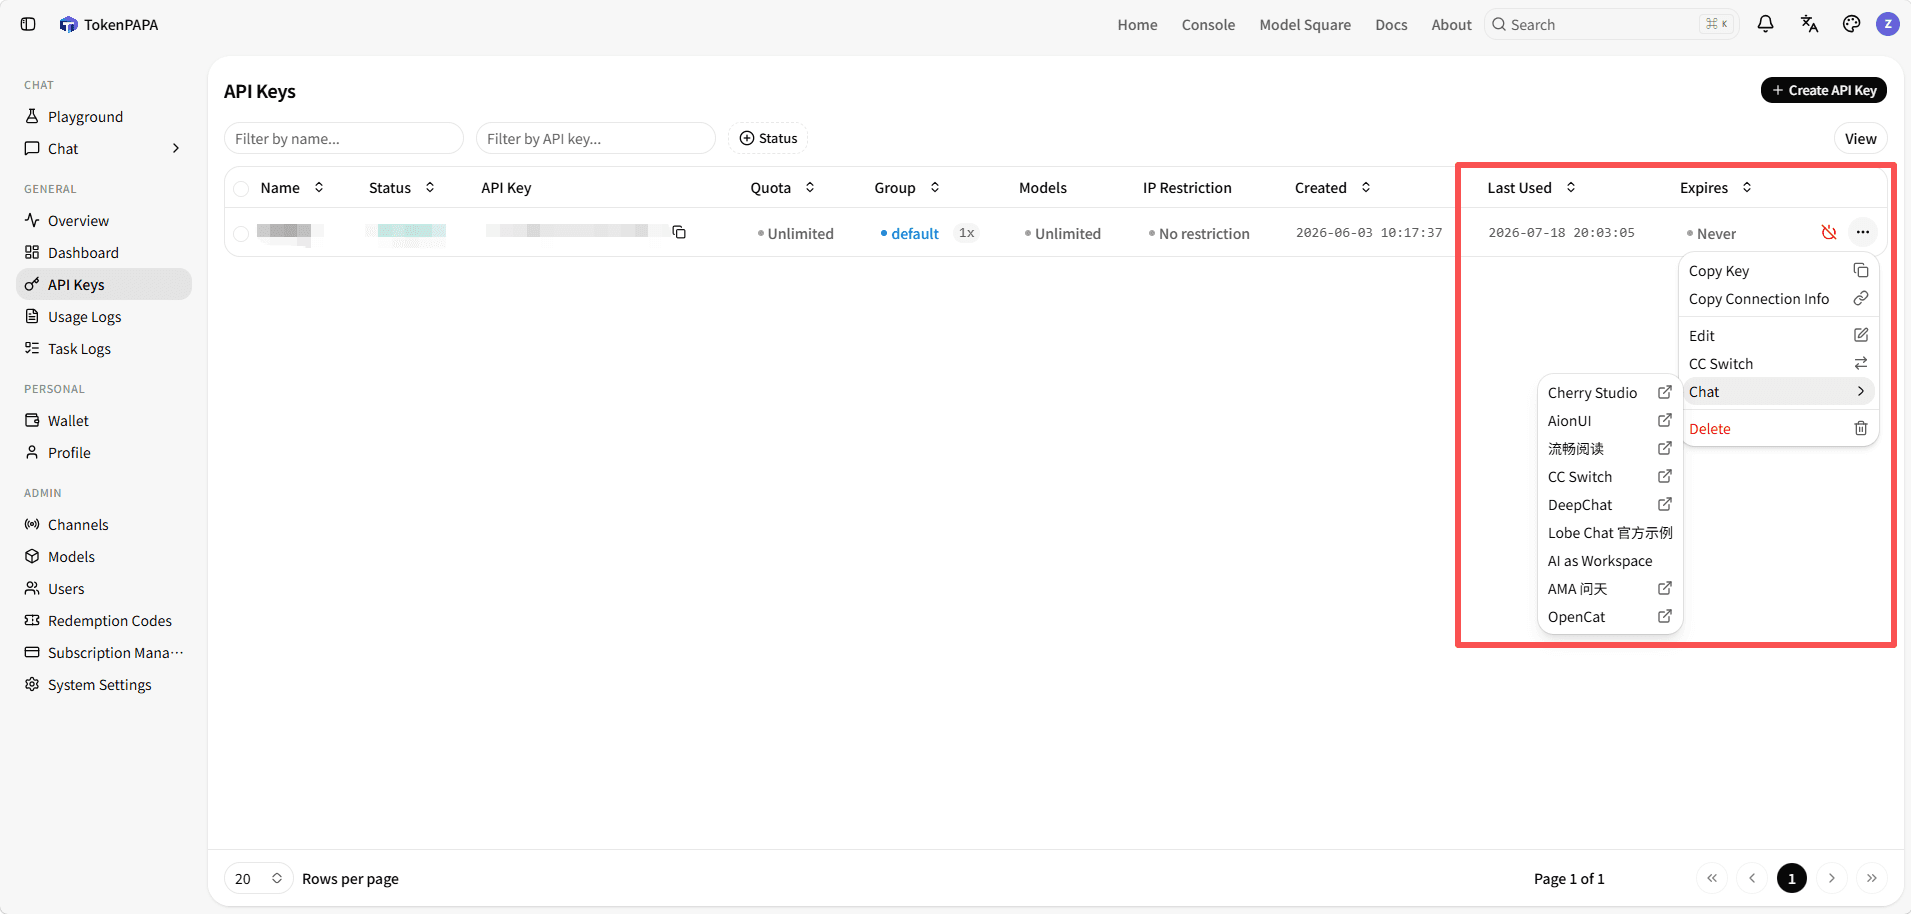Select Delete in the context menu

(1778, 428)
